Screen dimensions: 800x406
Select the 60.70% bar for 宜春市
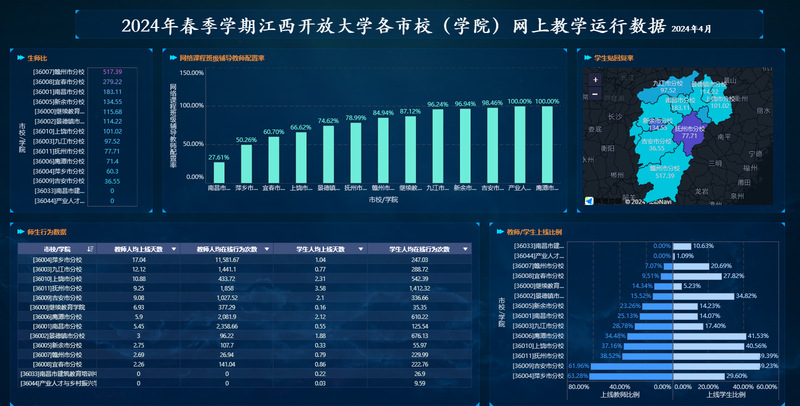pos(274,160)
